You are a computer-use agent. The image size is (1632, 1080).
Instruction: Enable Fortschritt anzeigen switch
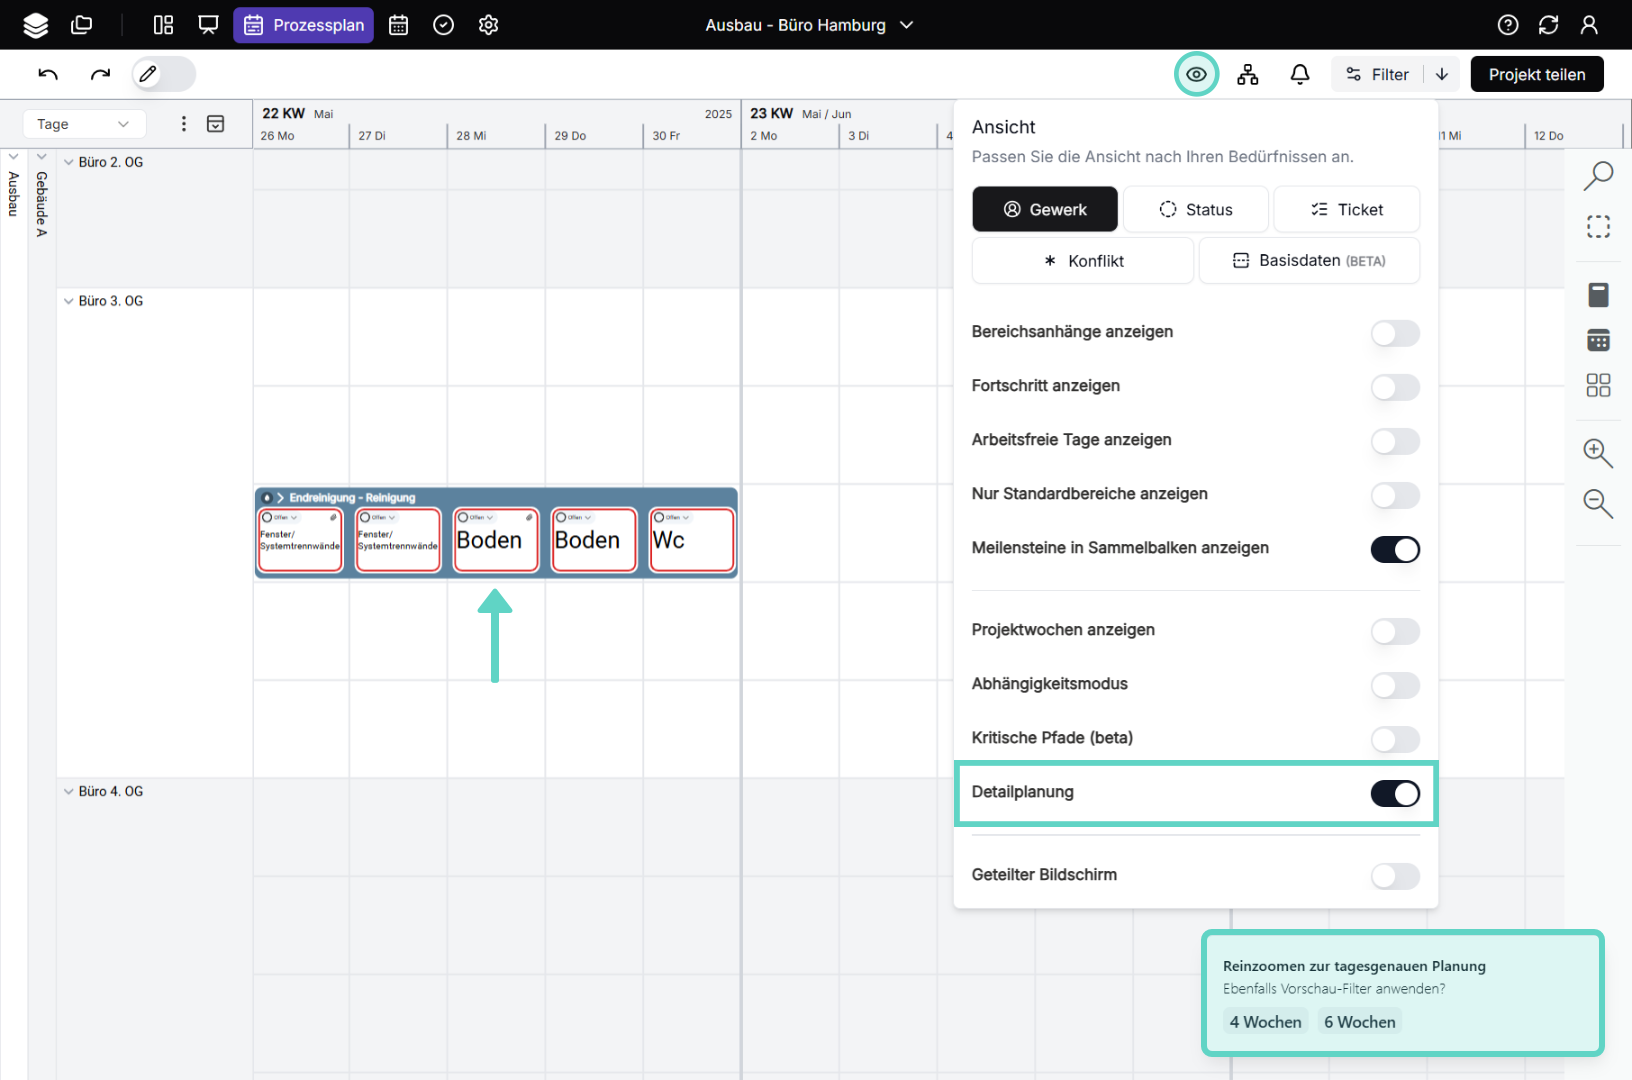click(x=1395, y=387)
